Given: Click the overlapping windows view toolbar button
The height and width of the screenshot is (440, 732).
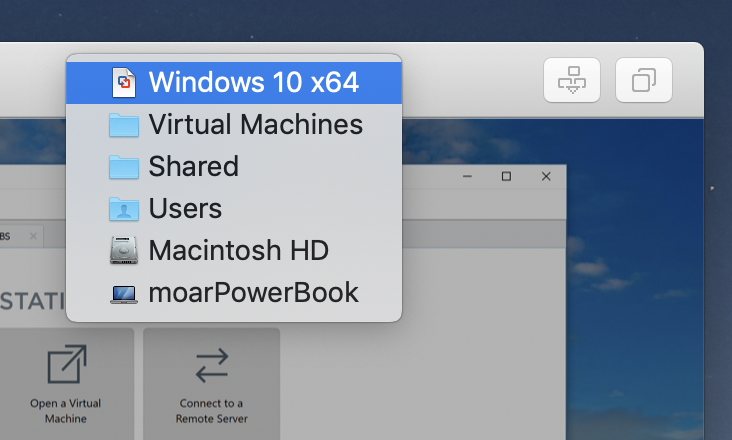Looking at the screenshot, I should click(x=644, y=80).
